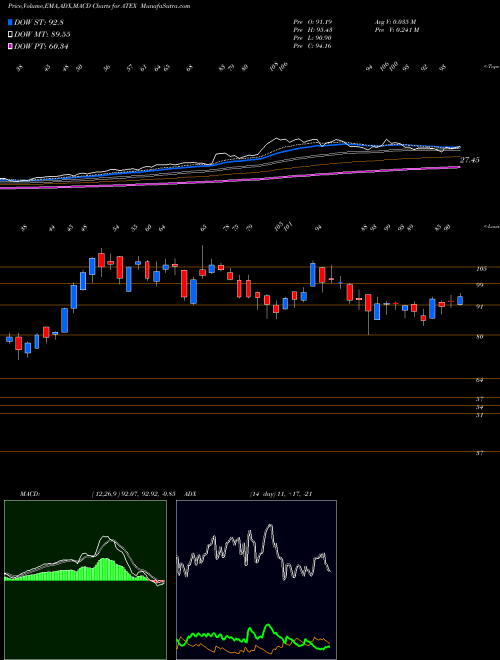Click the 105 price level label

point(481,269)
